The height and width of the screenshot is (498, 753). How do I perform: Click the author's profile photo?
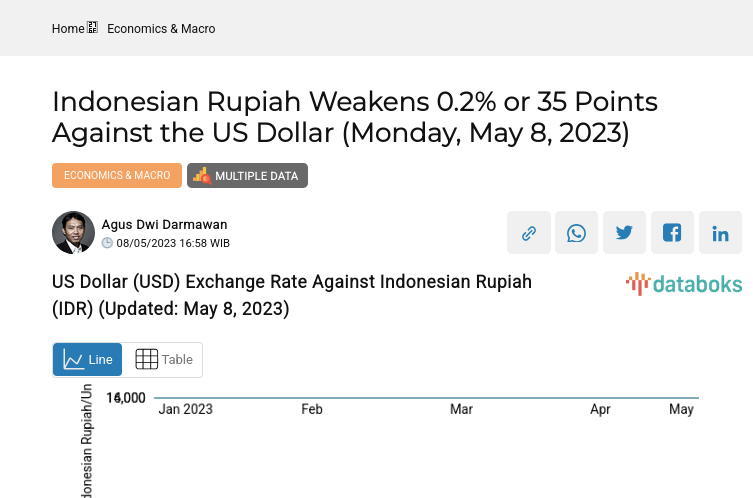[73, 233]
